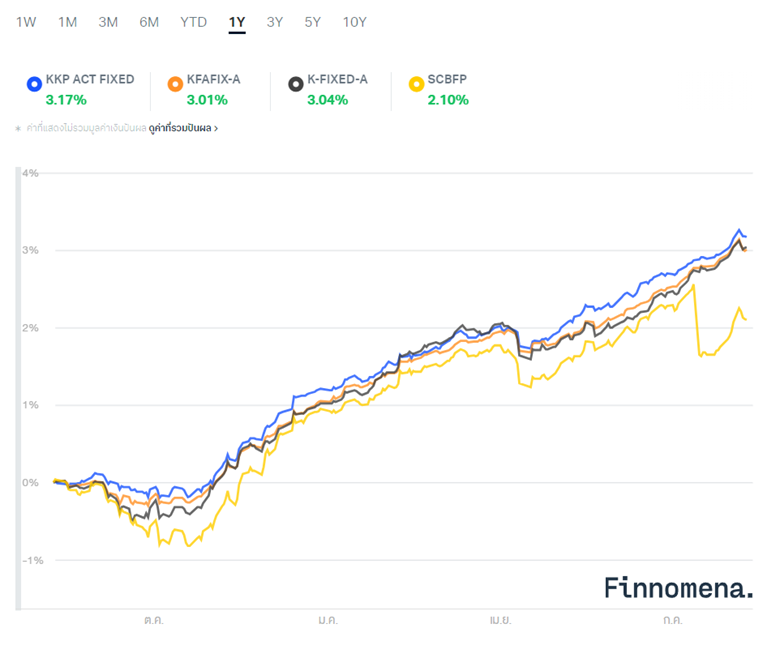Click the 1% y-axis label
Image resolution: width=780 pixels, height=645 pixels.
click(30, 405)
